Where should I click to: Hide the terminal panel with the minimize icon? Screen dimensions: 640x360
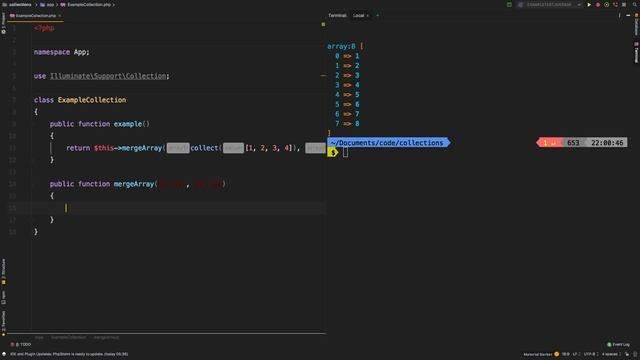coord(628,16)
